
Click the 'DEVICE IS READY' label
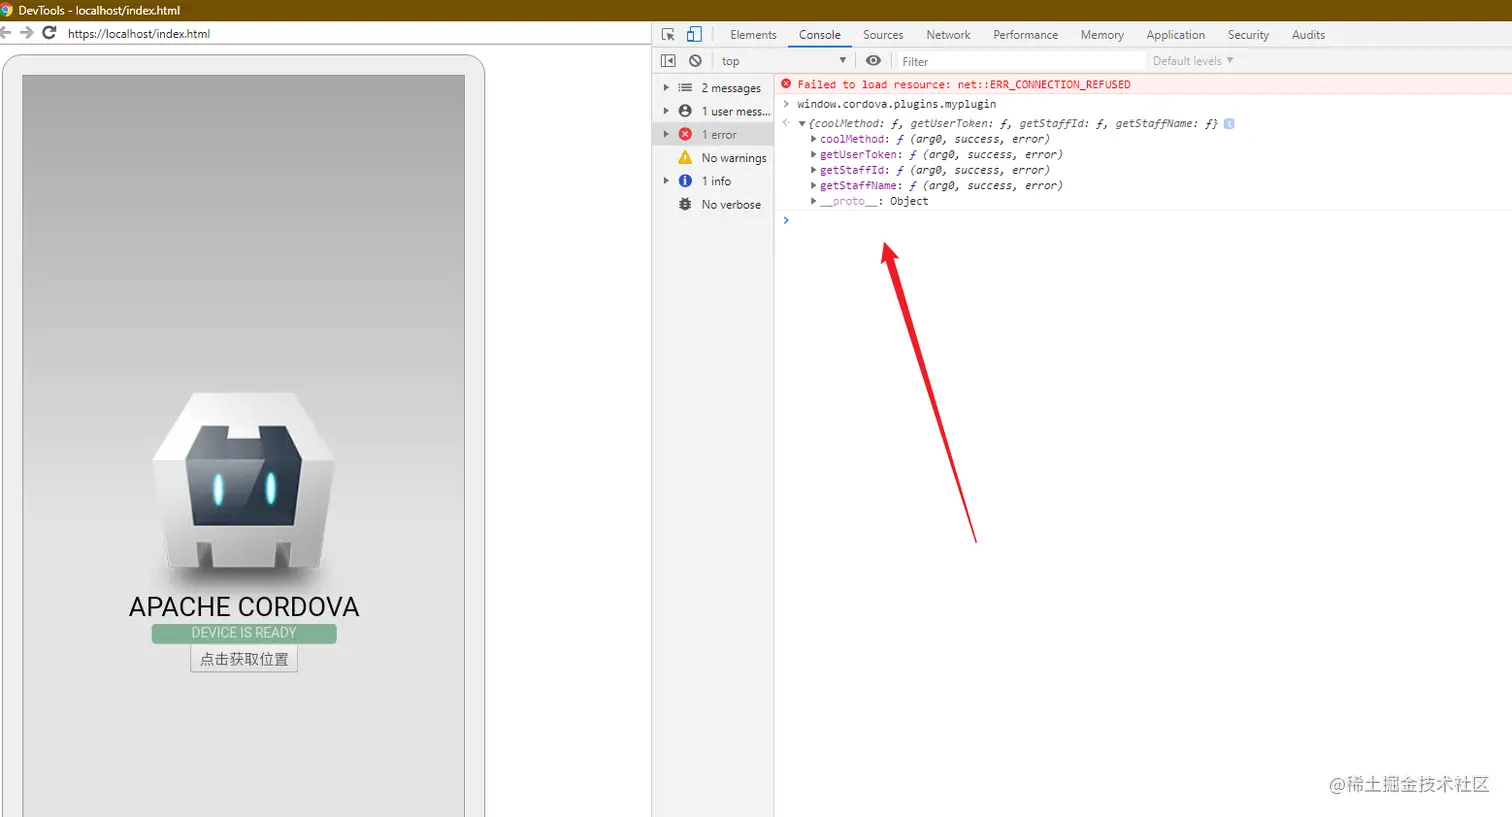click(244, 633)
